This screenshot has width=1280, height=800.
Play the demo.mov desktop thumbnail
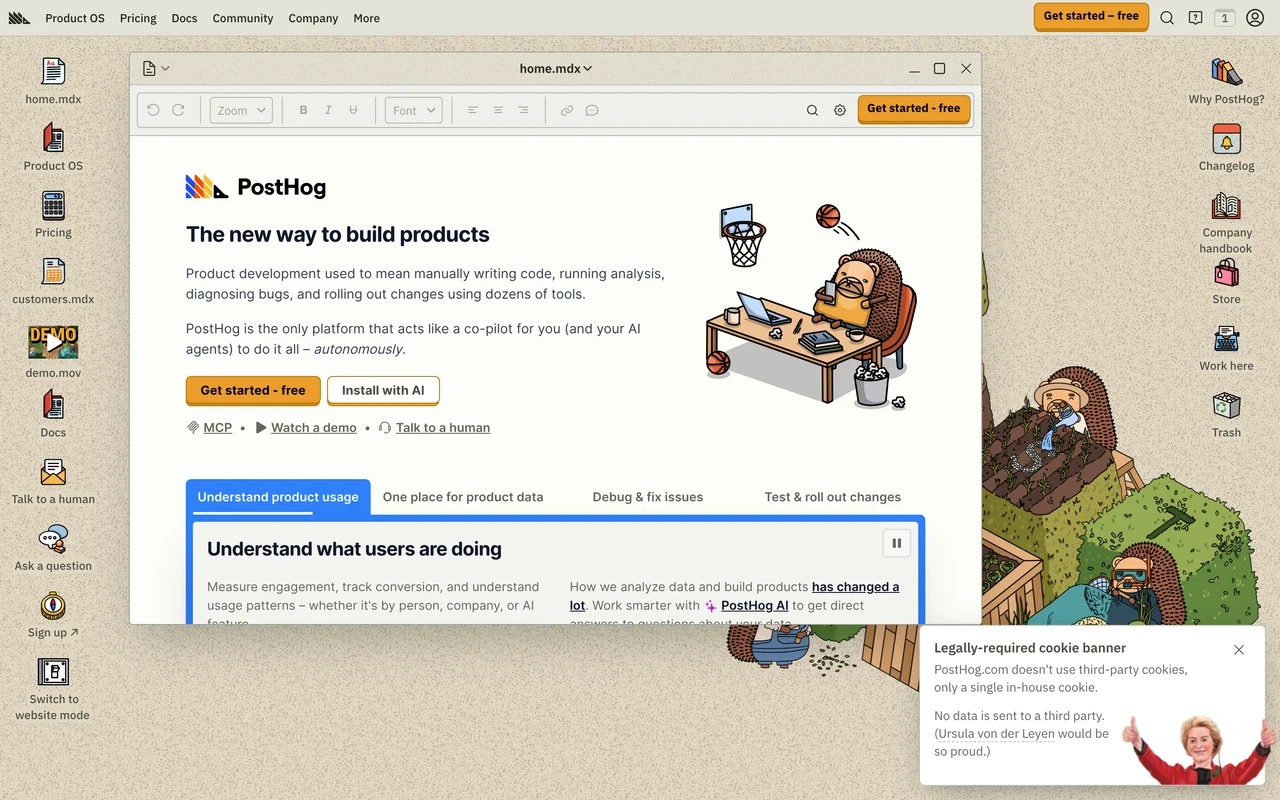click(53, 342)
